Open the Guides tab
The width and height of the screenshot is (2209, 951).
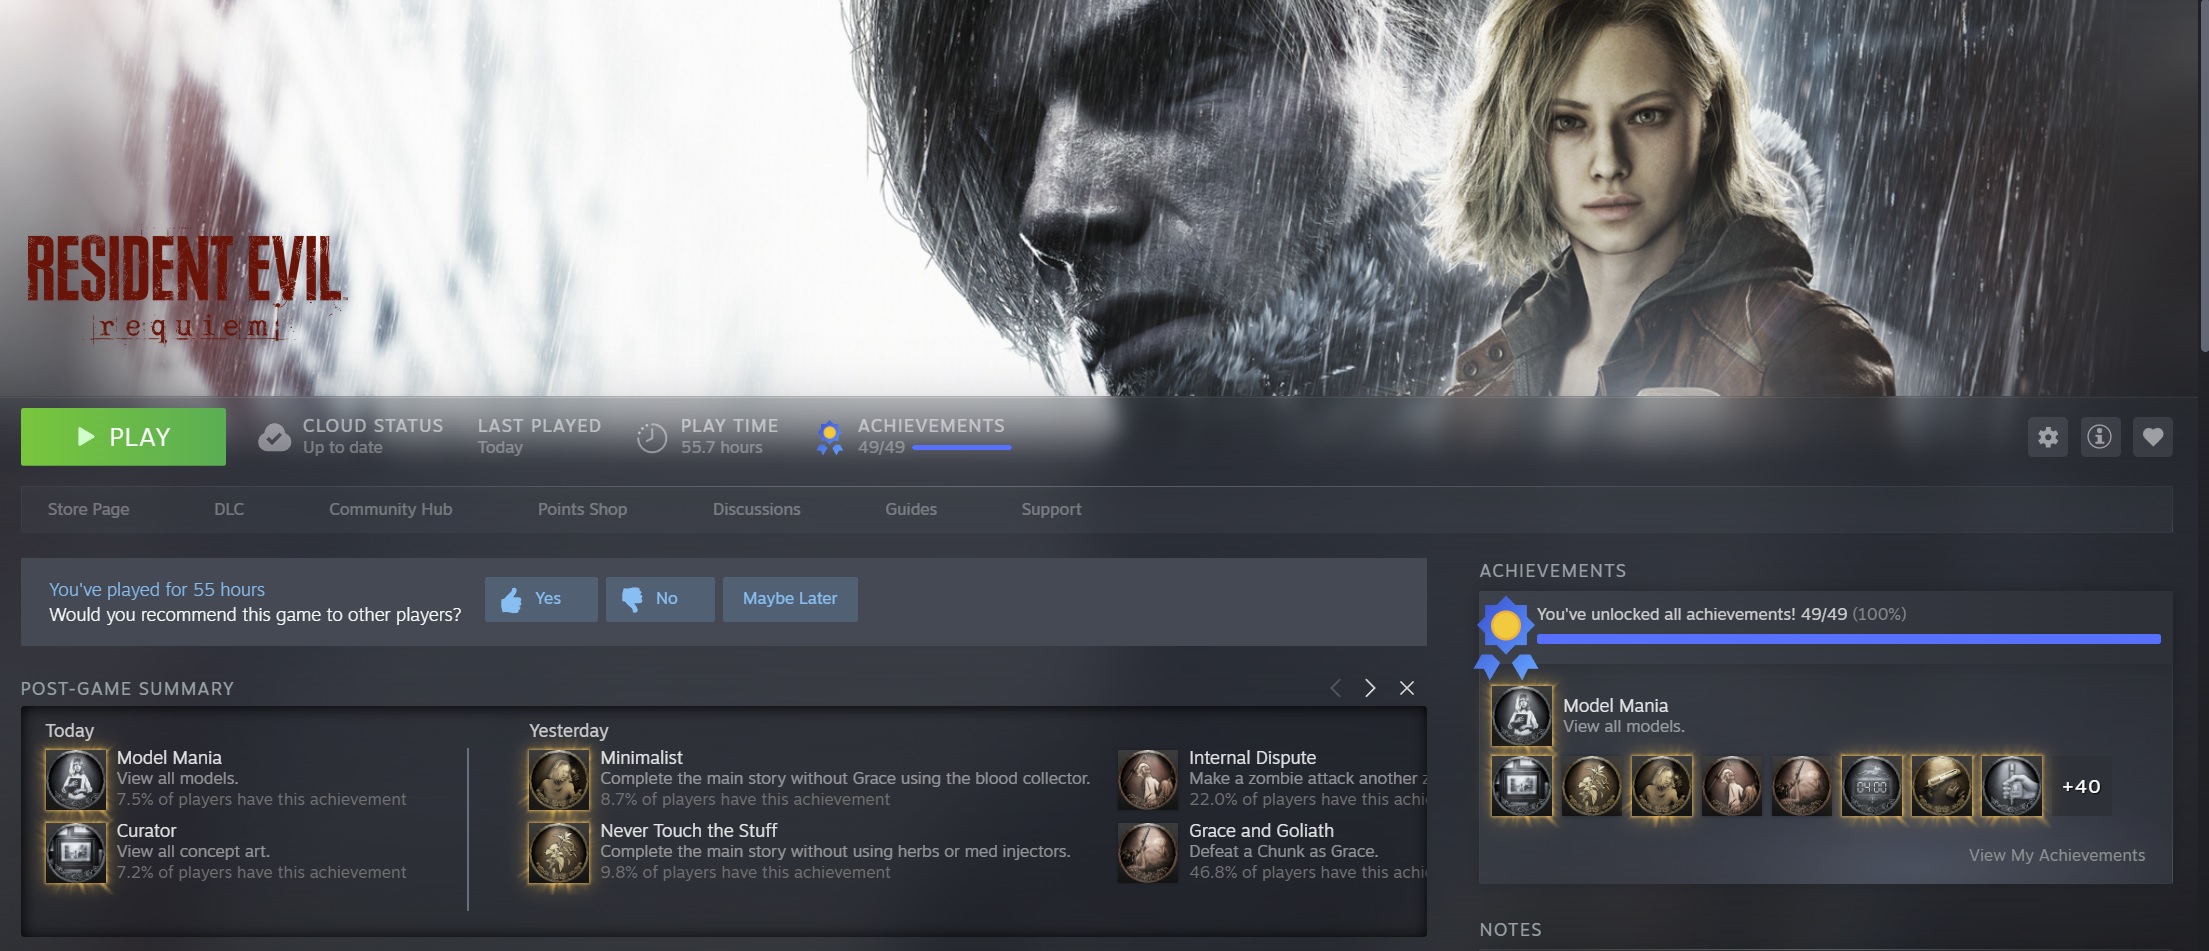coord(911,509)
